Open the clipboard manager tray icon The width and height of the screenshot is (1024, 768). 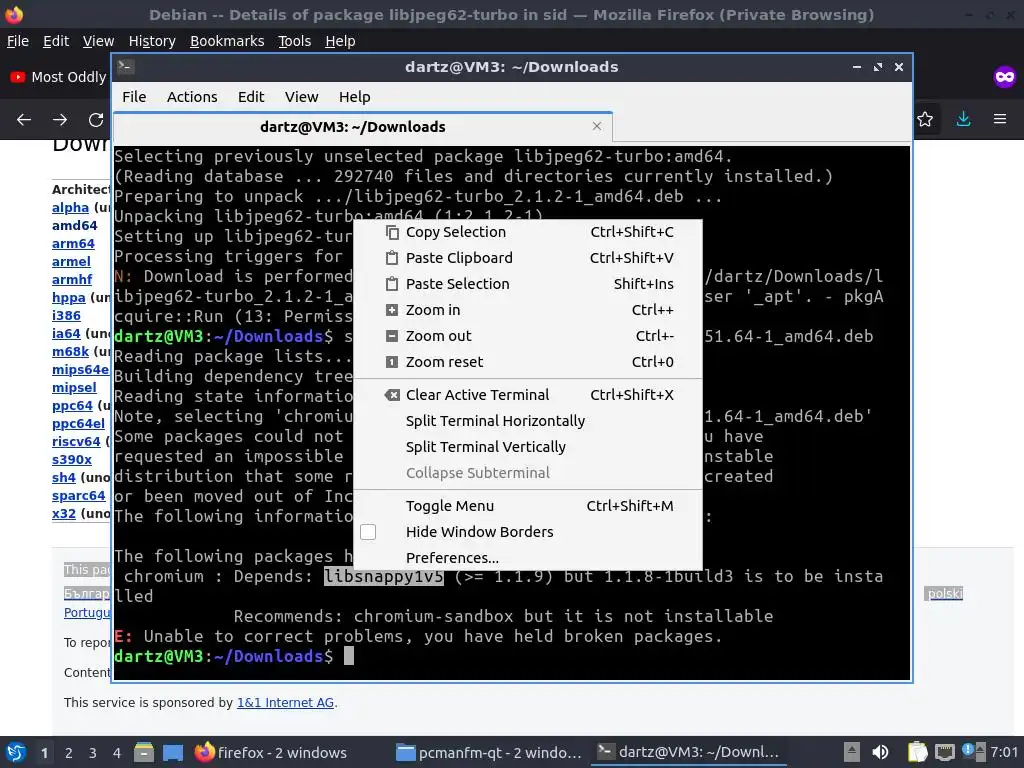(x=918, y=752)
